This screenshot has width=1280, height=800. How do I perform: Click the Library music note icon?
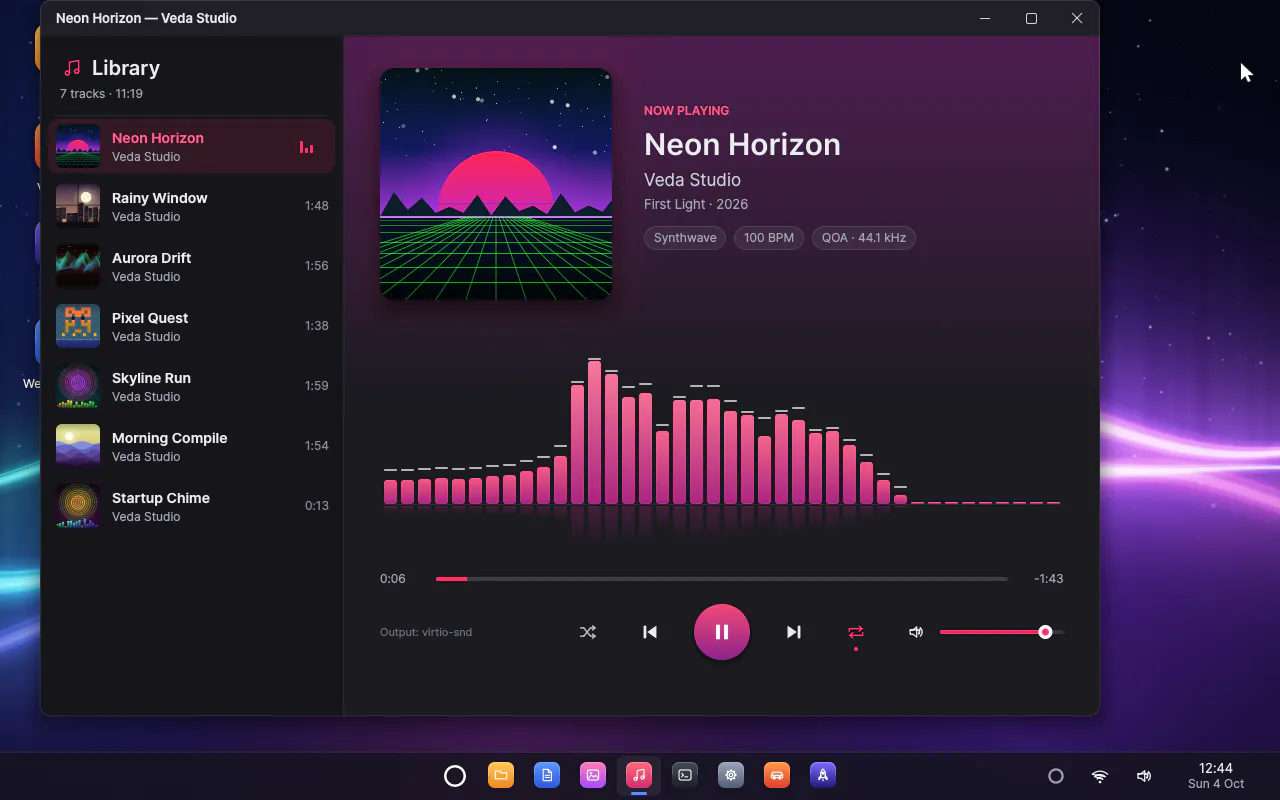(72, 68)
